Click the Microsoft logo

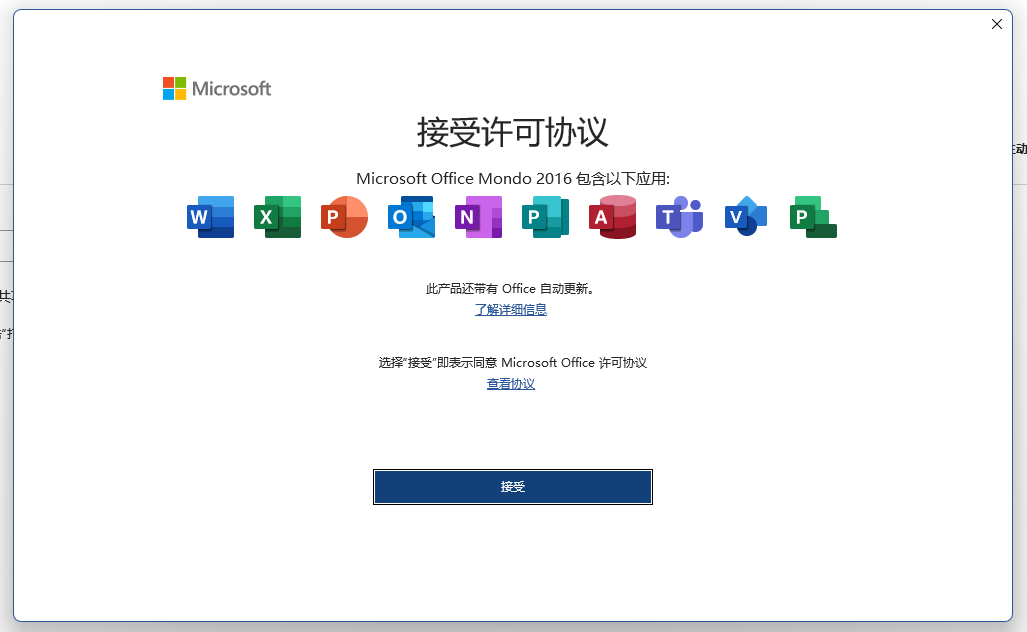point(217,88)
